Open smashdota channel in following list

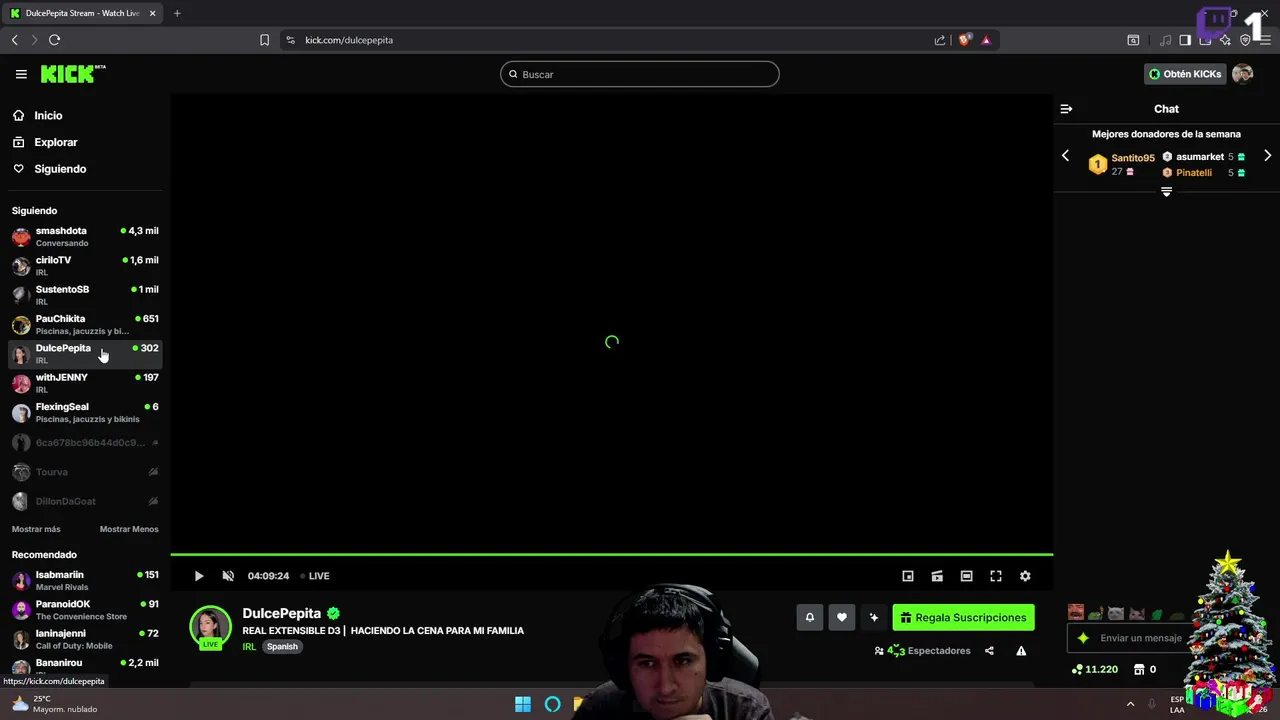click(85, 236)
